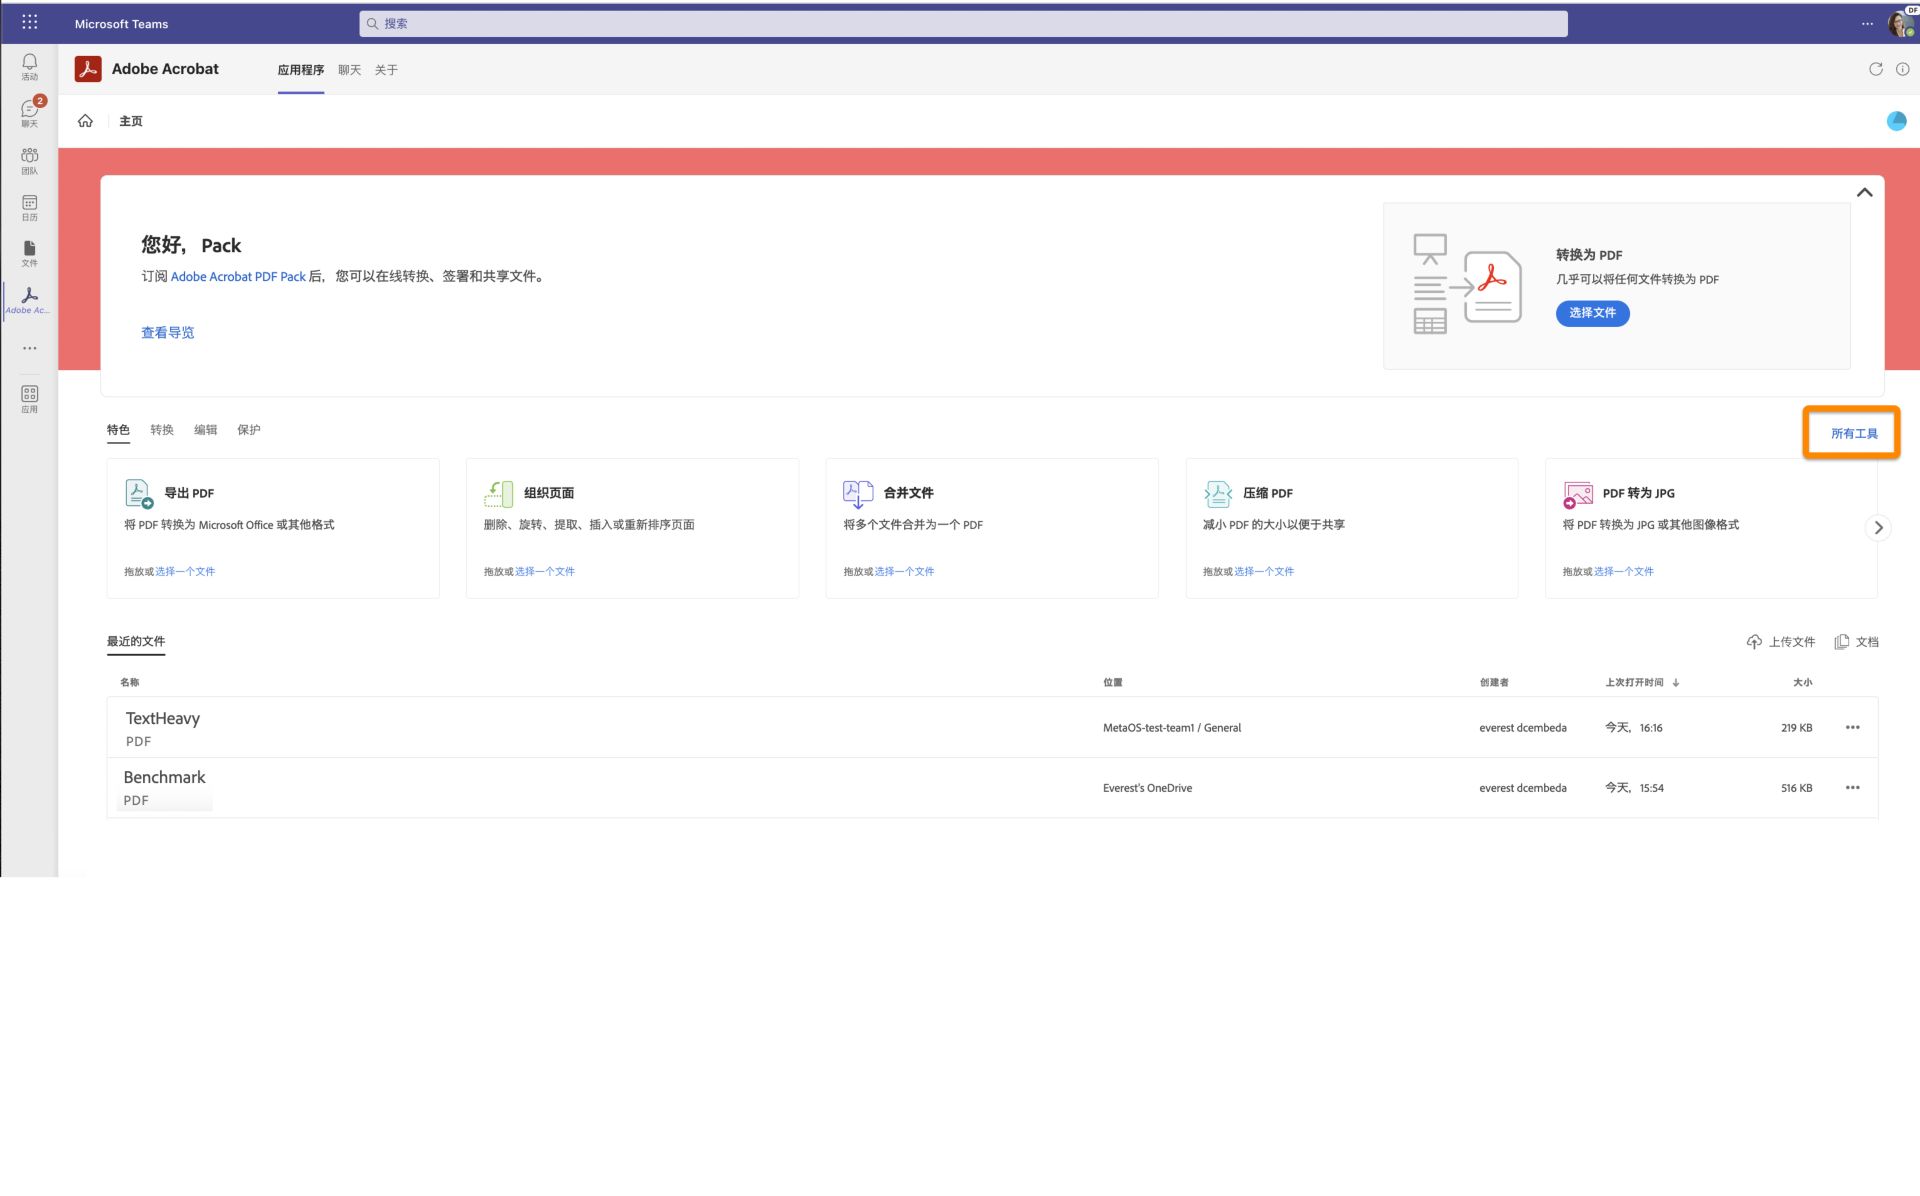Click the 选择文件 button
This screenshot has width=1920, height=1196.
[x=1592, y=313]
